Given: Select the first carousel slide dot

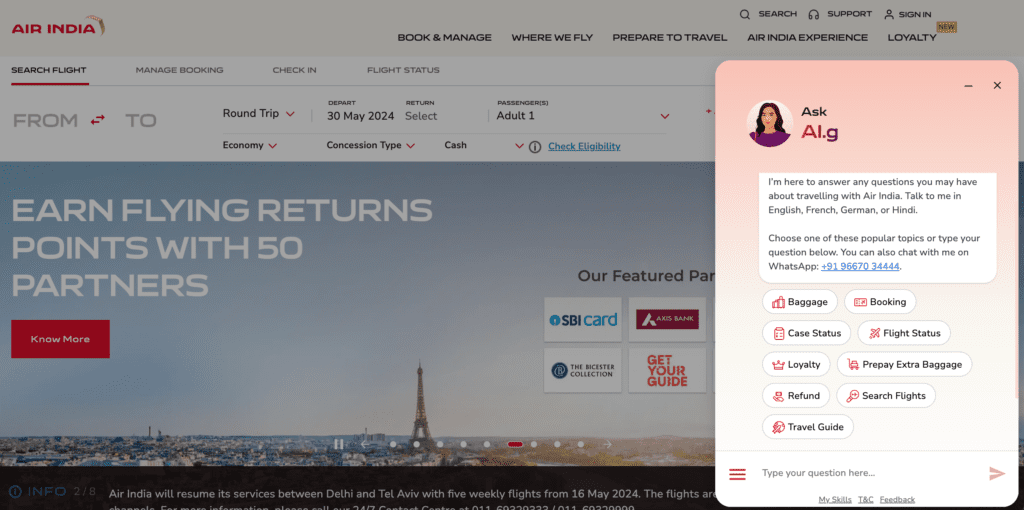Looking at the screenshot, I should tap(393, 444).
